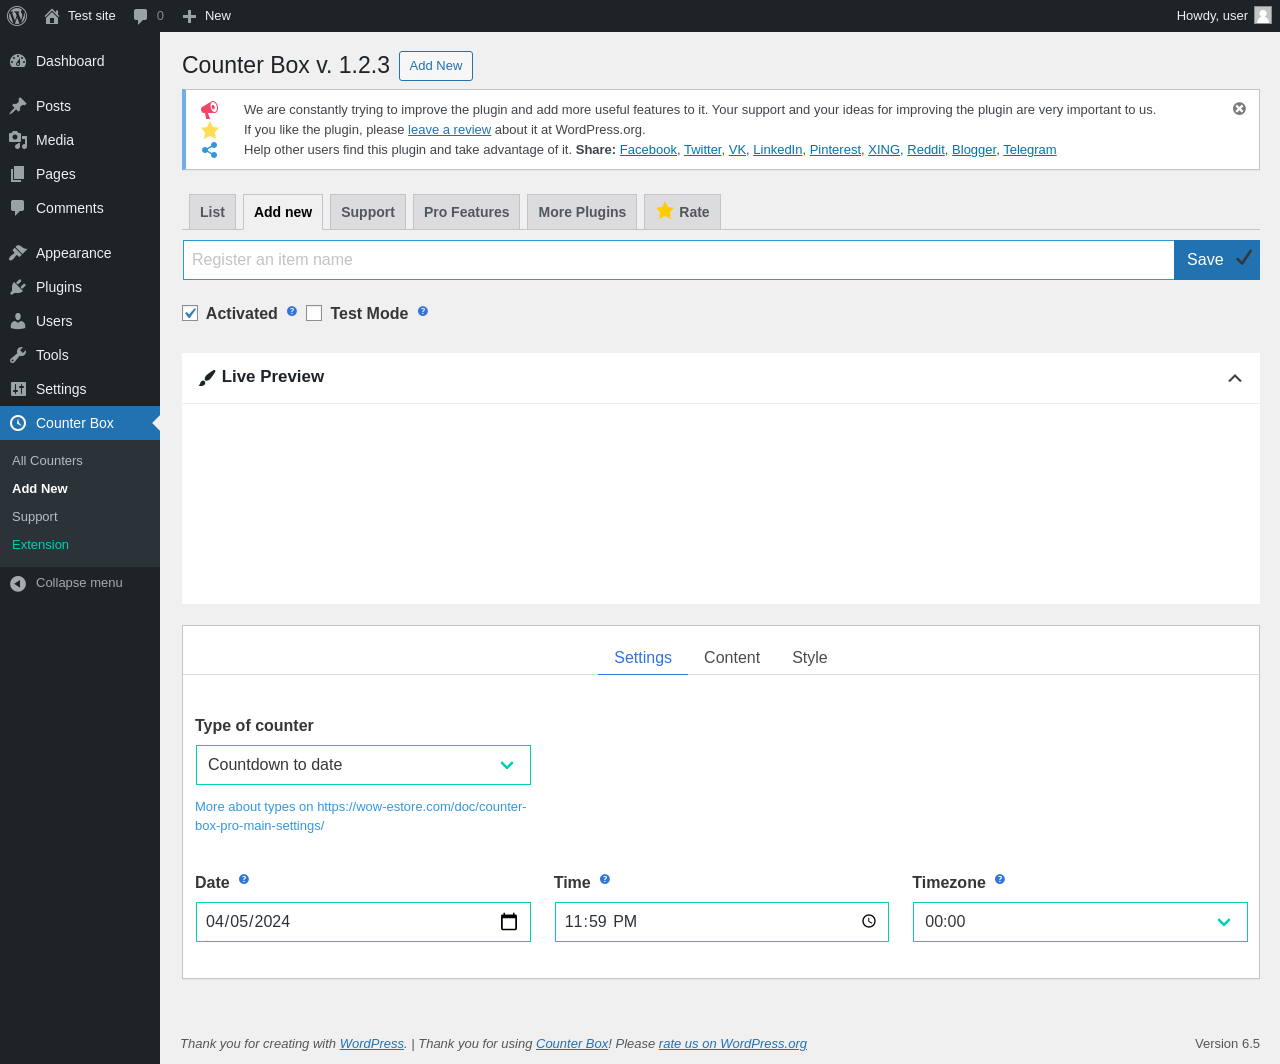Viewport: 1280px width, 1064px height.
Task: Focus the item name field
Action: 679,260
